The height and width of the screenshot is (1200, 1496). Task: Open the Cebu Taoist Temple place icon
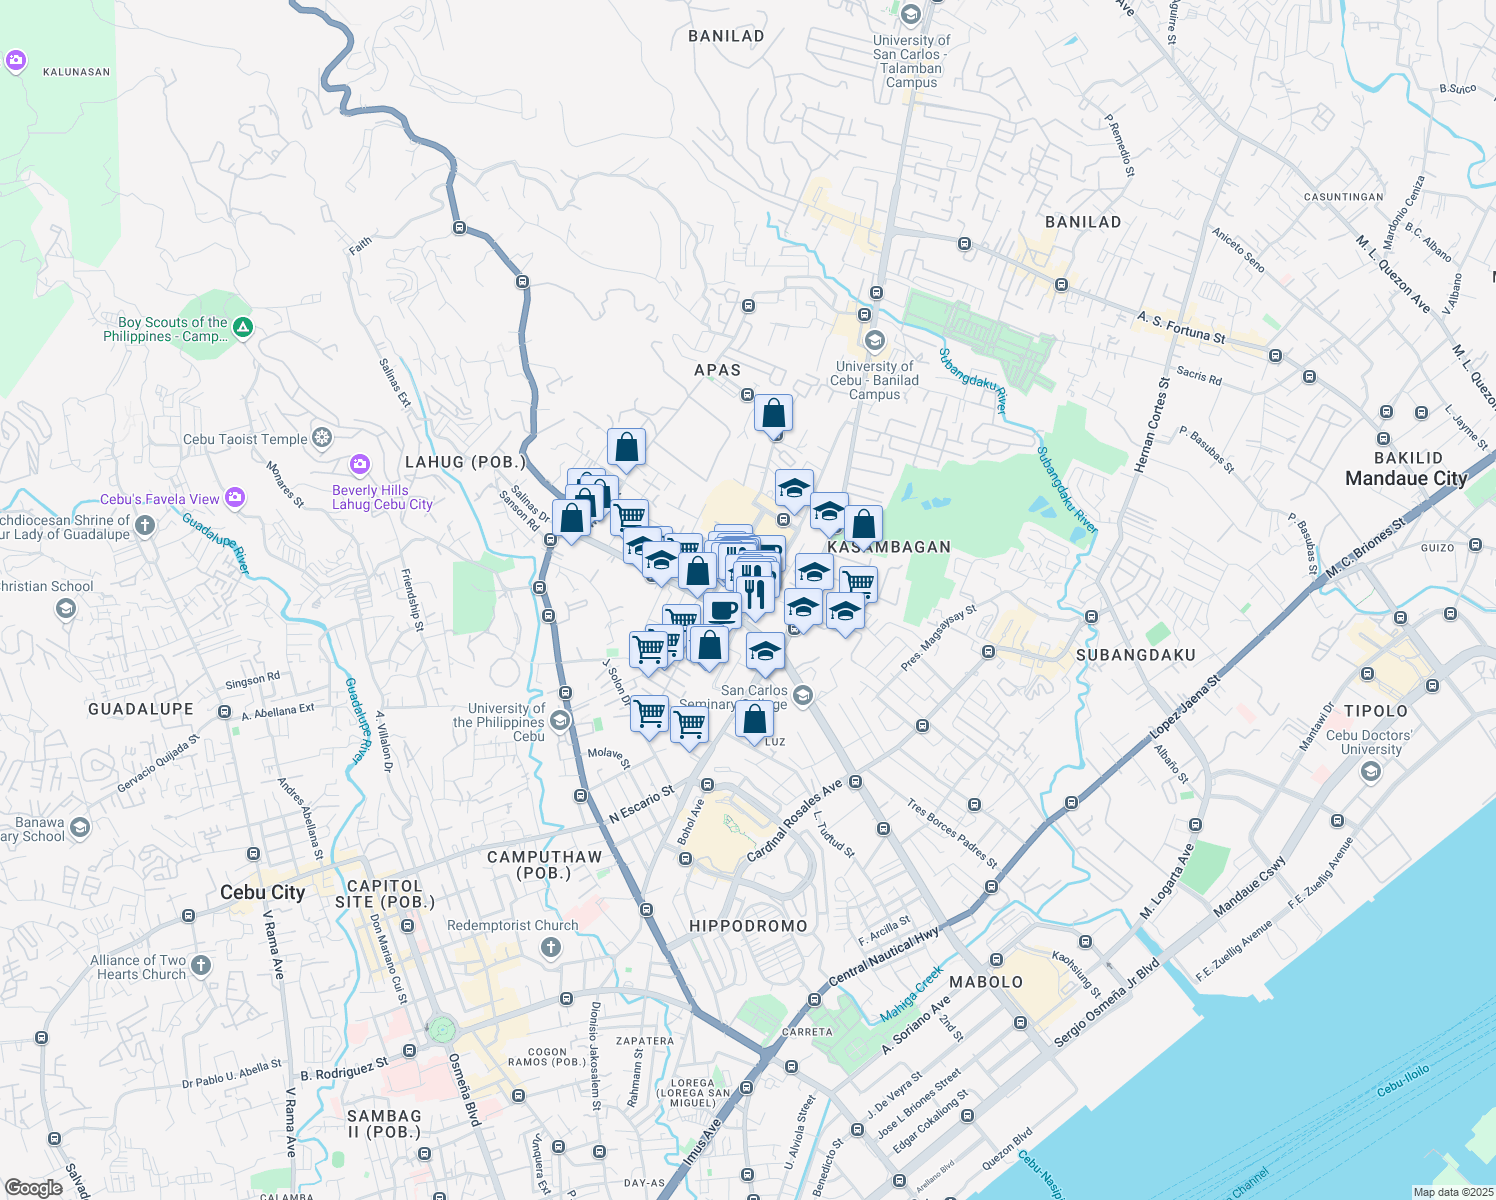pos(322,438)
